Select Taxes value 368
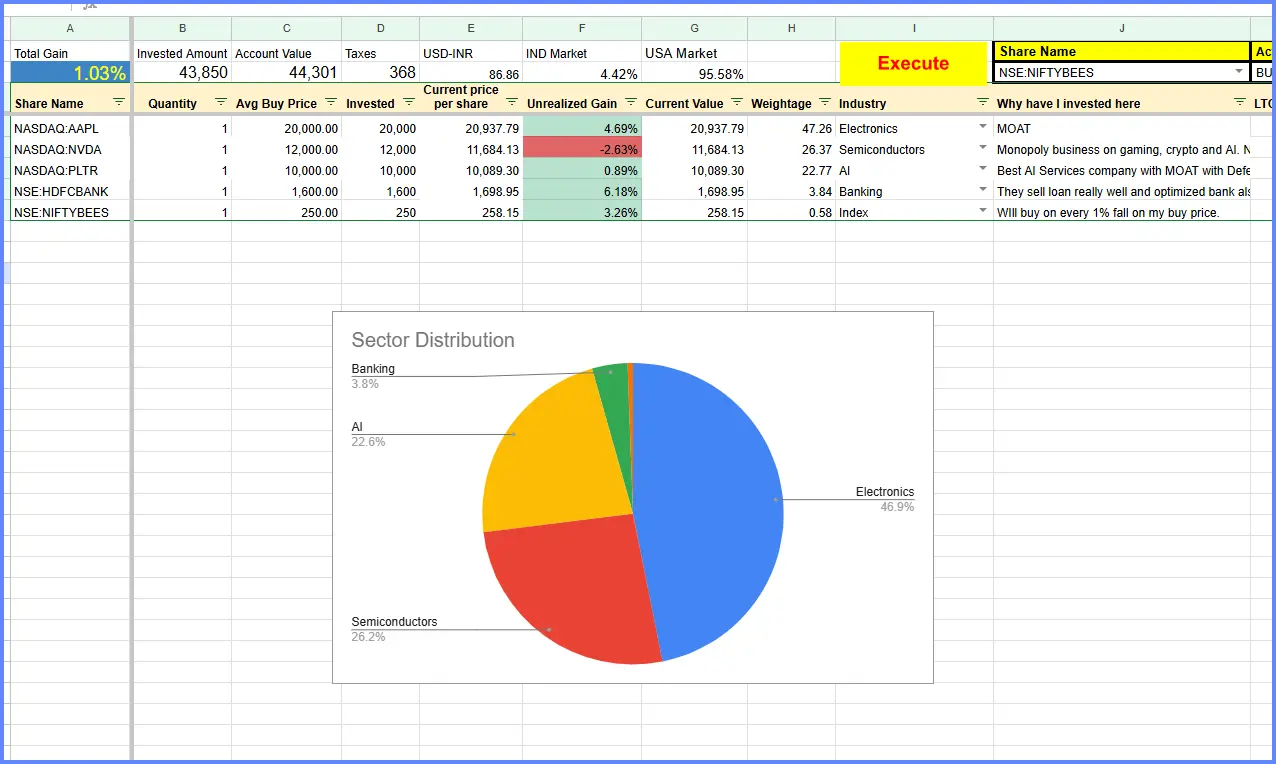The image size is (1276, 764). 380,72
